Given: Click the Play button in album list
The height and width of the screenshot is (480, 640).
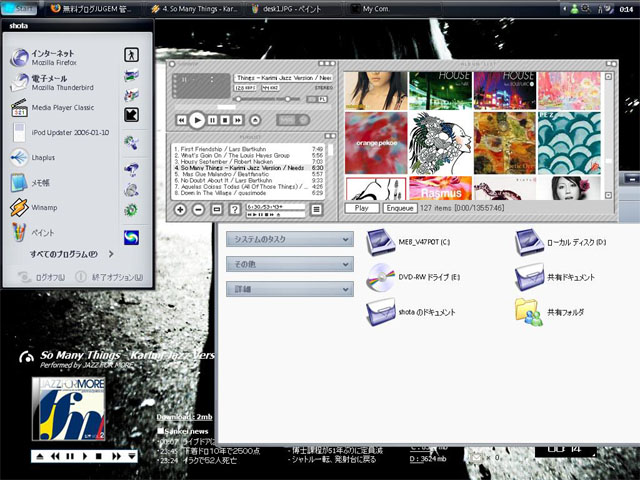Looking at the screenshot, I should [x=362, y=208].
